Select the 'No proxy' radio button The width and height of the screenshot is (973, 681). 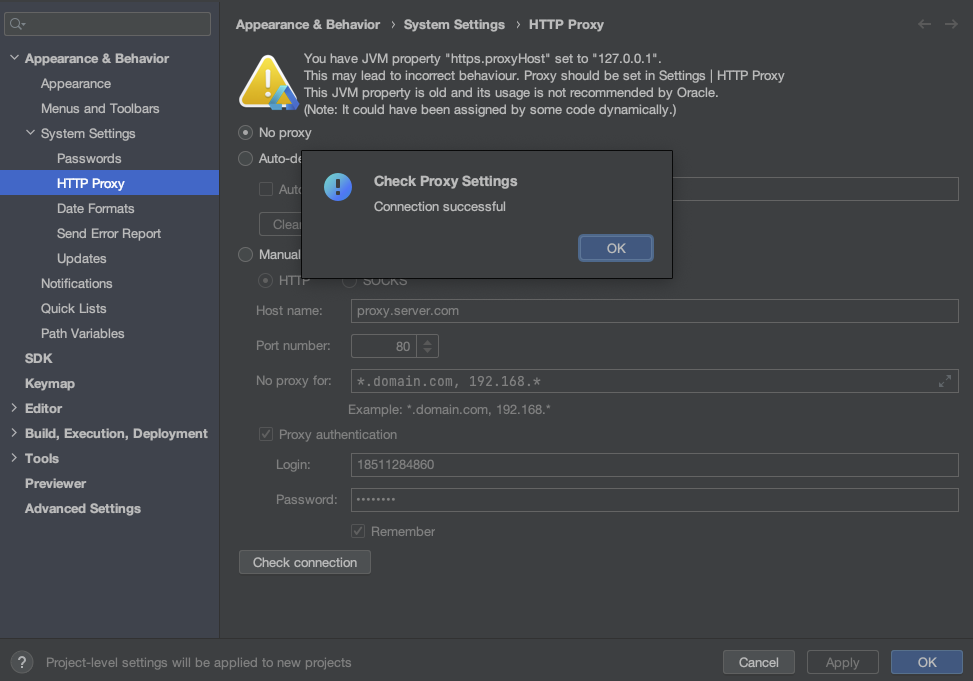245,132
